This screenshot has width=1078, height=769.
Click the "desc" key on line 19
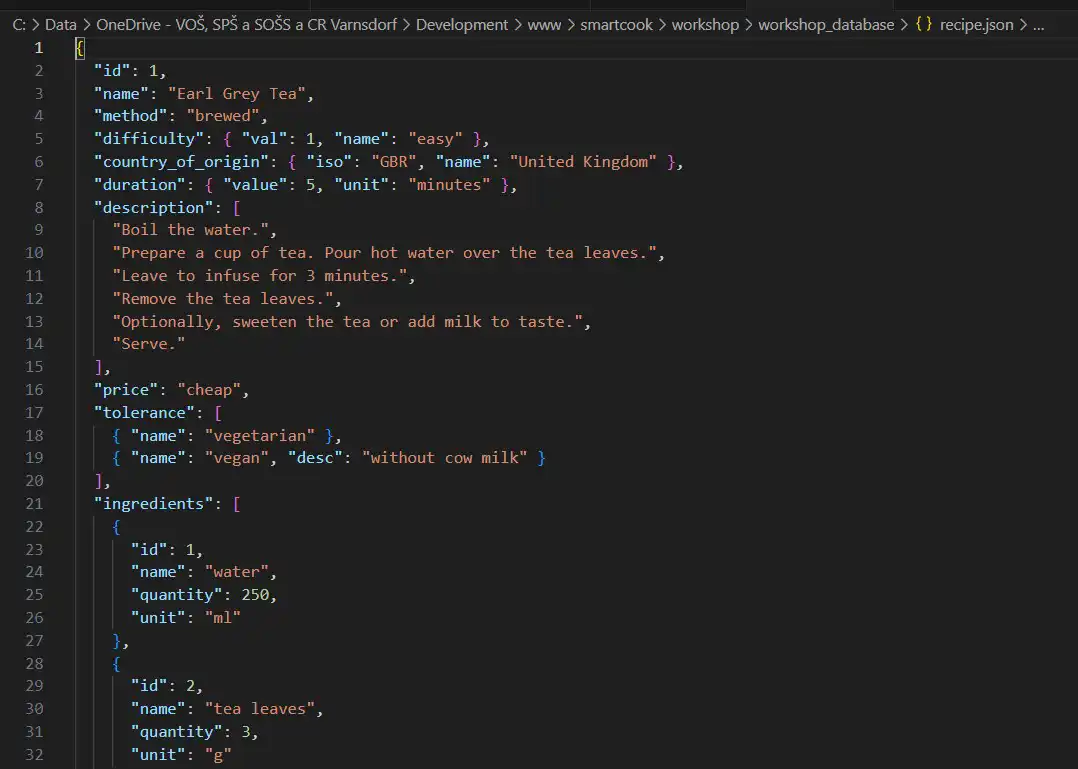tap(315, 458)
